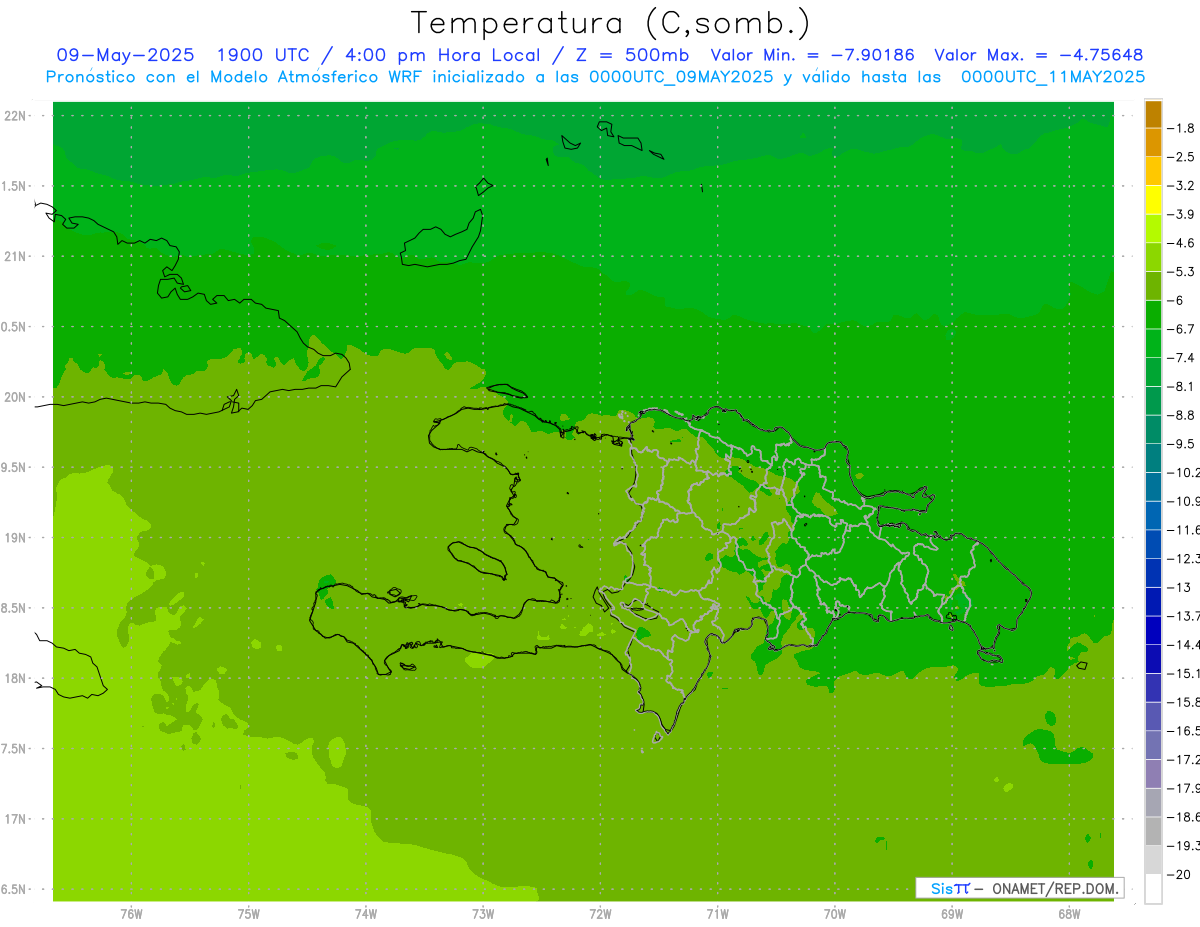Click the '18N' latitude label
The height and width of the screenshot is (927, 1200).
click(16, 678)
